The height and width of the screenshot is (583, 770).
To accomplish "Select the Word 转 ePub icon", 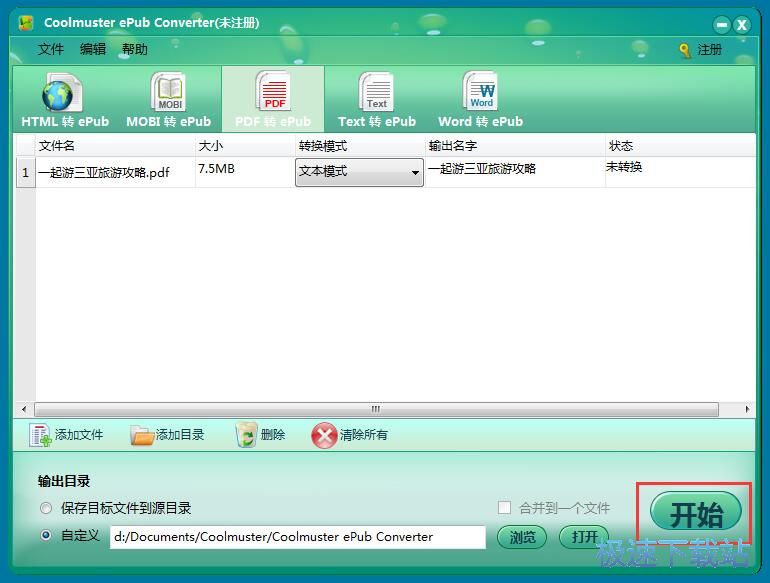I will coord(480,91).
